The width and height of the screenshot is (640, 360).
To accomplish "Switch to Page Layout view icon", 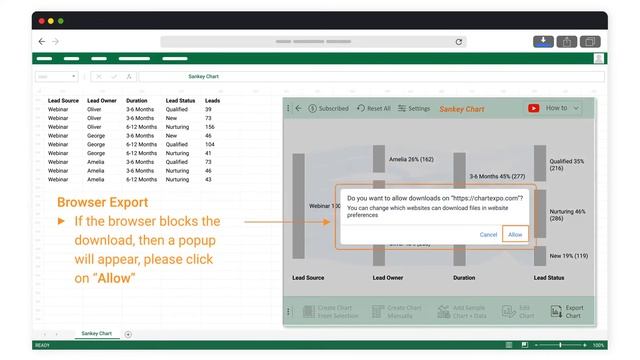I will 524,345.
